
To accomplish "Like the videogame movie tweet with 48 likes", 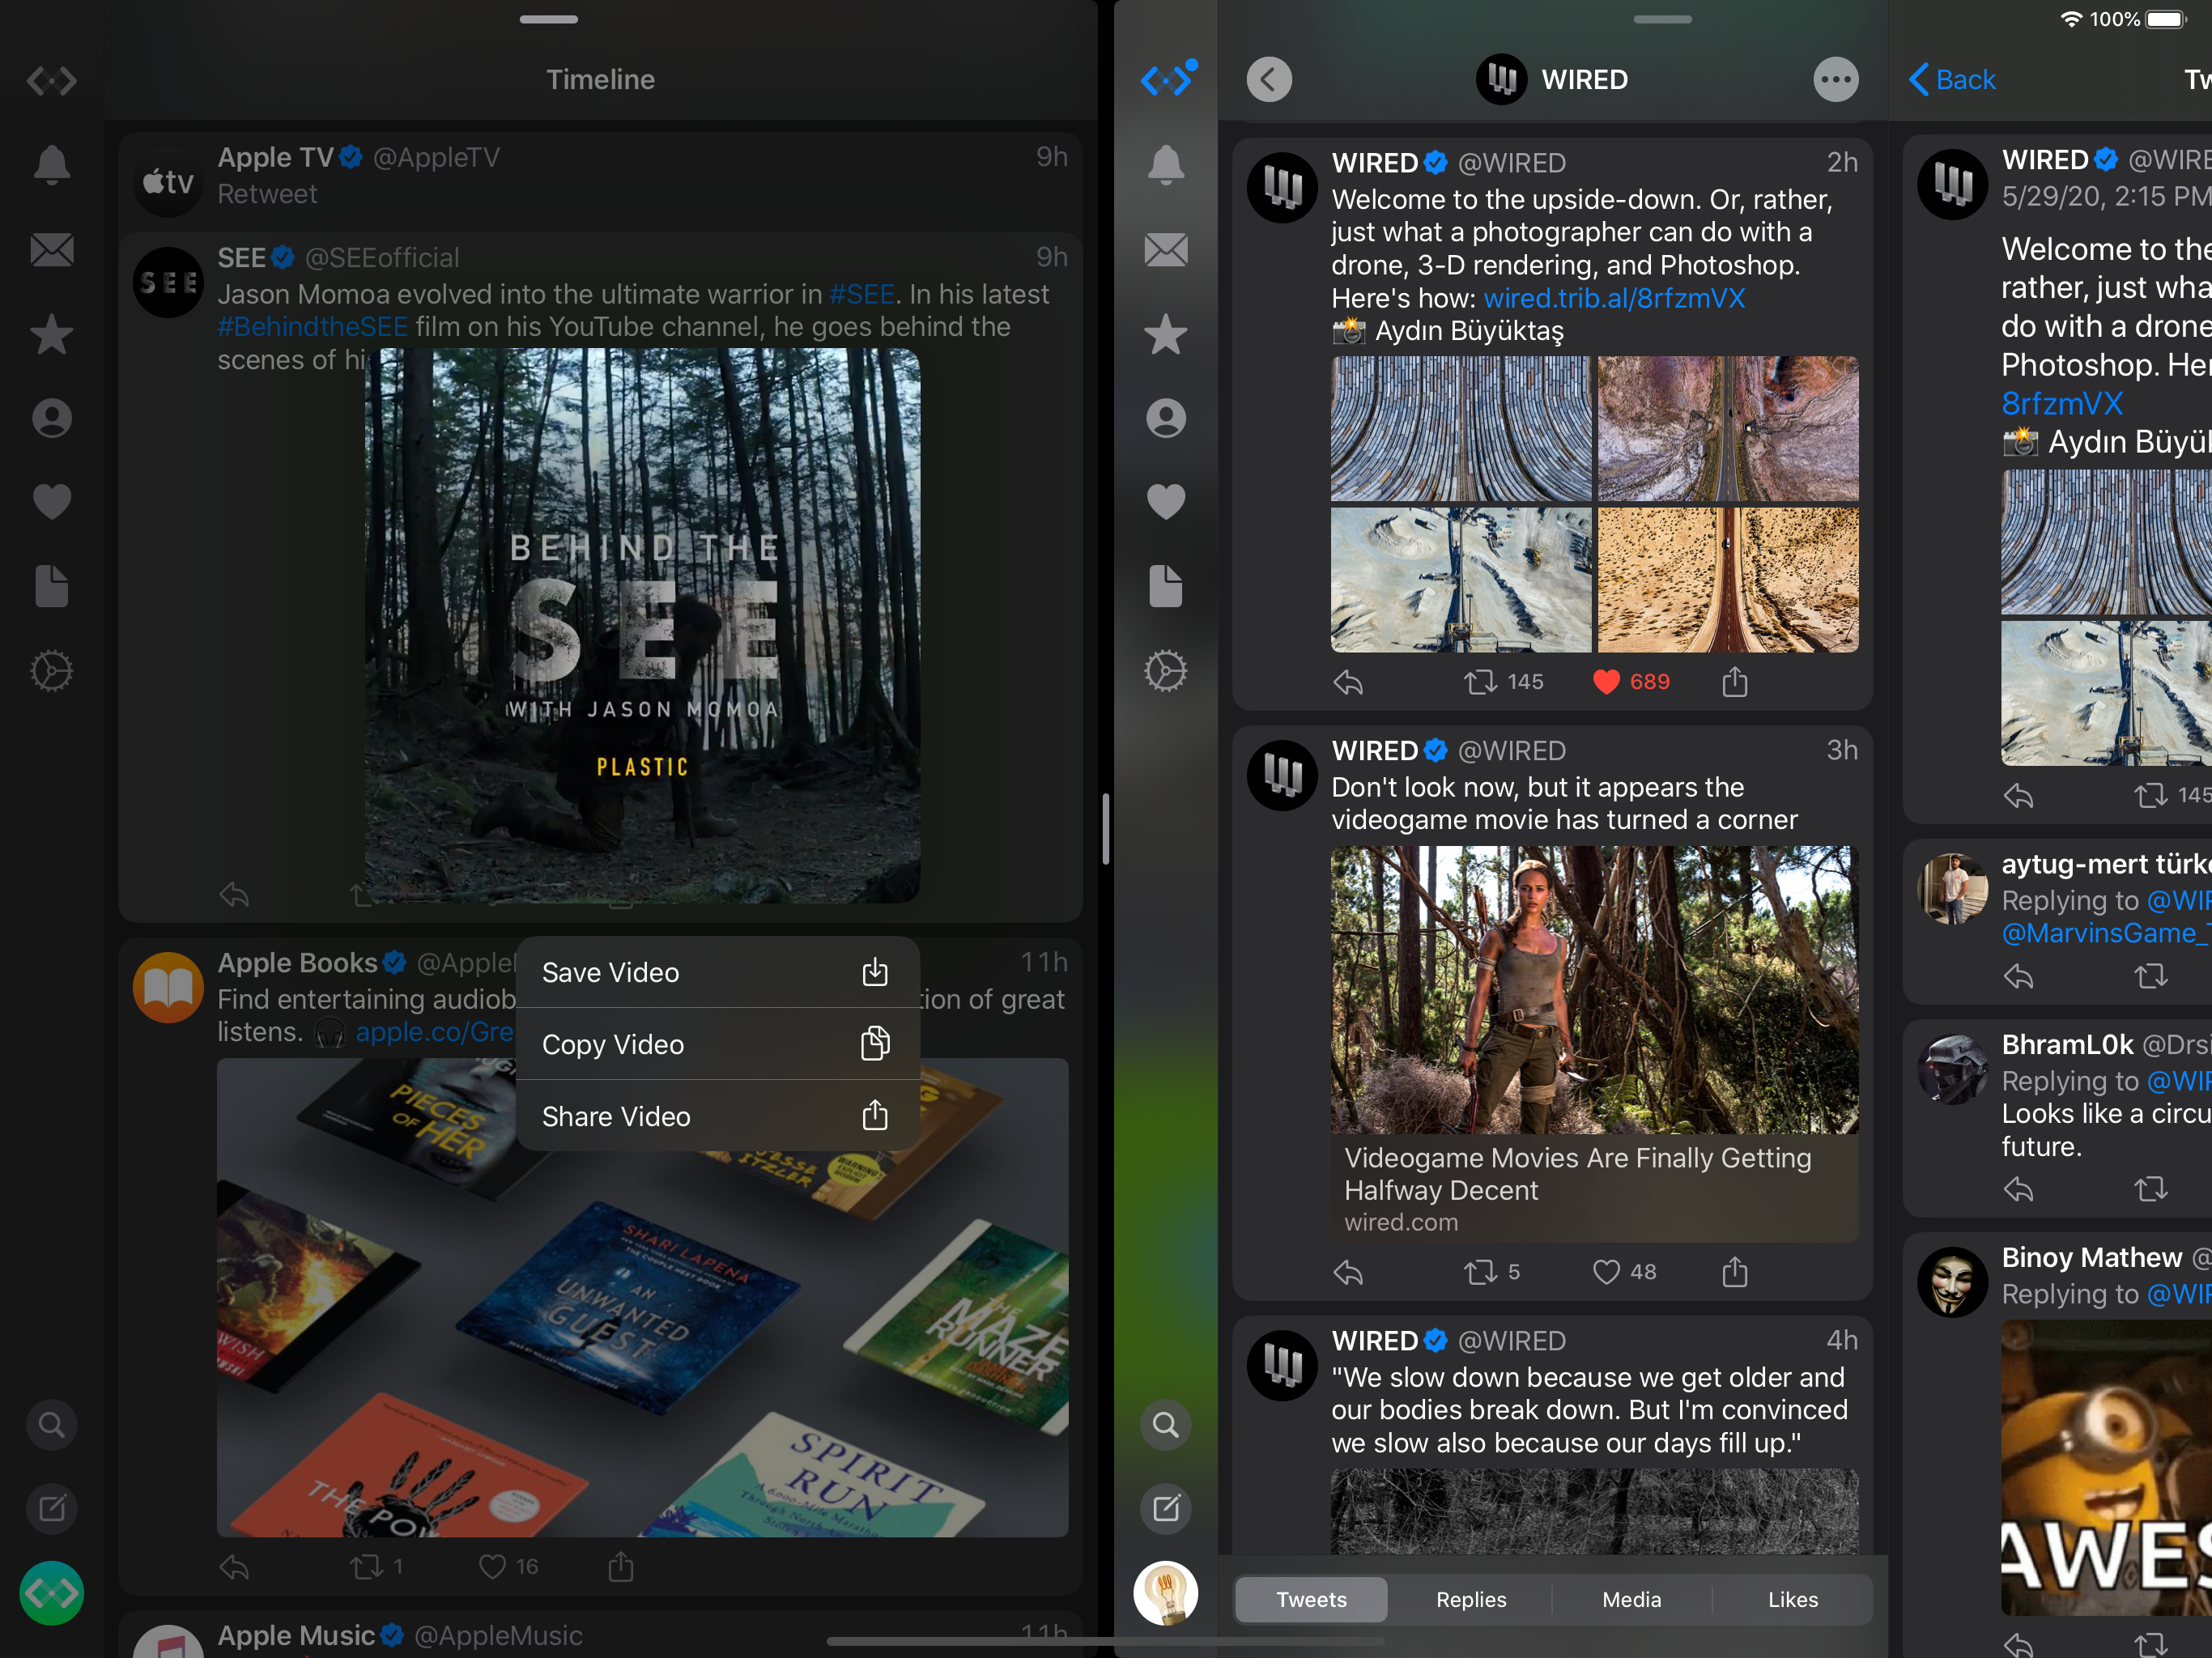I will 1606,1272.
